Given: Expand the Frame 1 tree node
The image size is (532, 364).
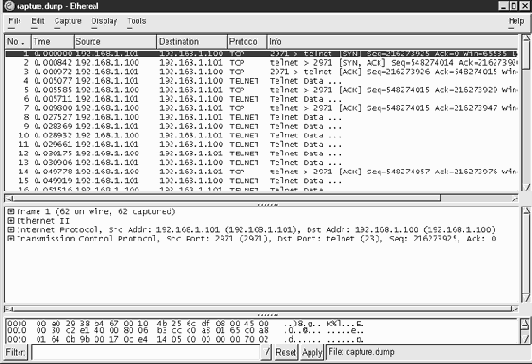Looking at the screenshot, I should [11, 211].
